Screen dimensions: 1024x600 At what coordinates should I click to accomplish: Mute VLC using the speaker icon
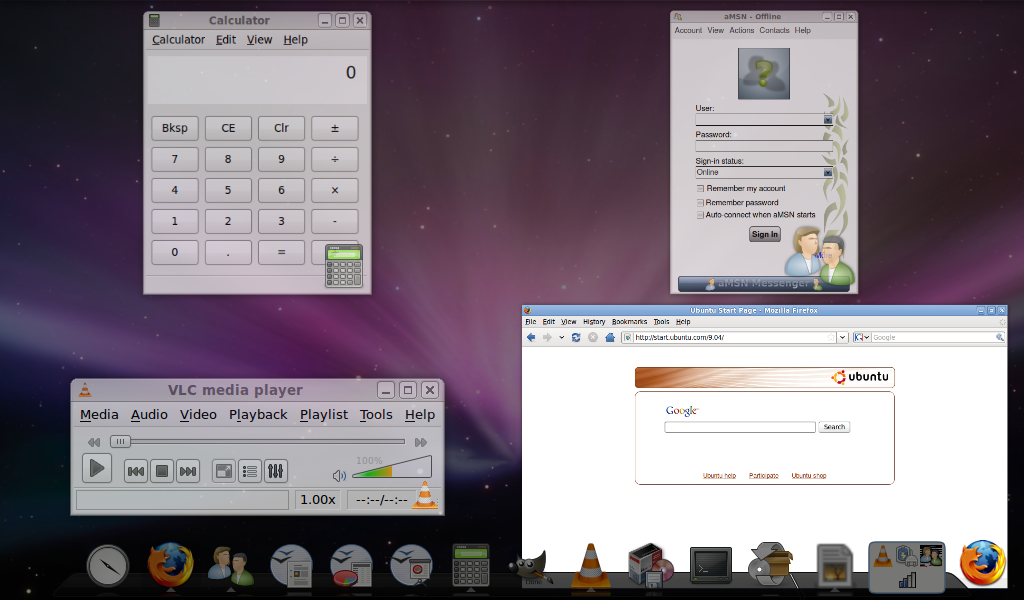tap(339, 476)
